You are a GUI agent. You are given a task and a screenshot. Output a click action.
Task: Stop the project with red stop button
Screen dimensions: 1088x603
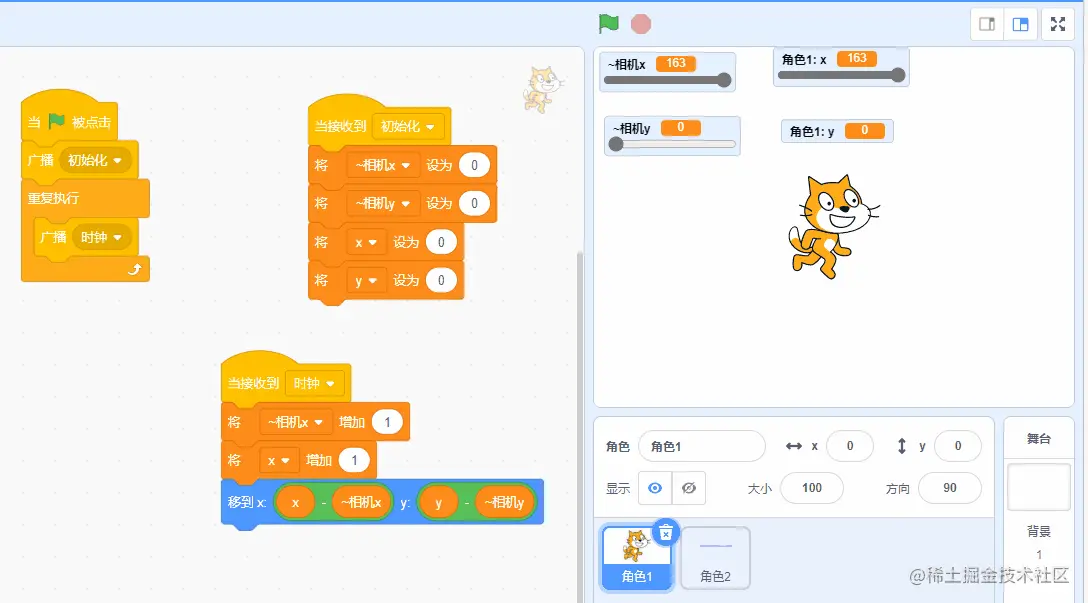tap(640, 24)
